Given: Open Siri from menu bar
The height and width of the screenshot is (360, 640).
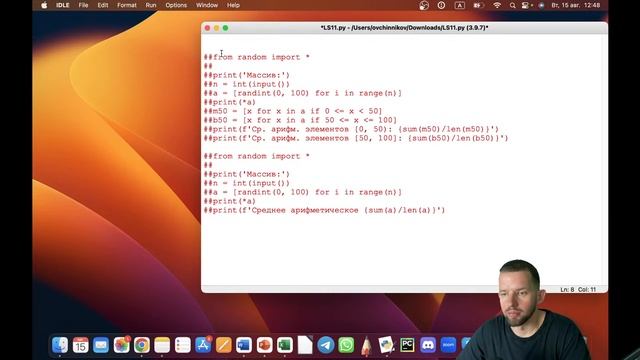Looking at the screenshot, I should click(541, 5).
